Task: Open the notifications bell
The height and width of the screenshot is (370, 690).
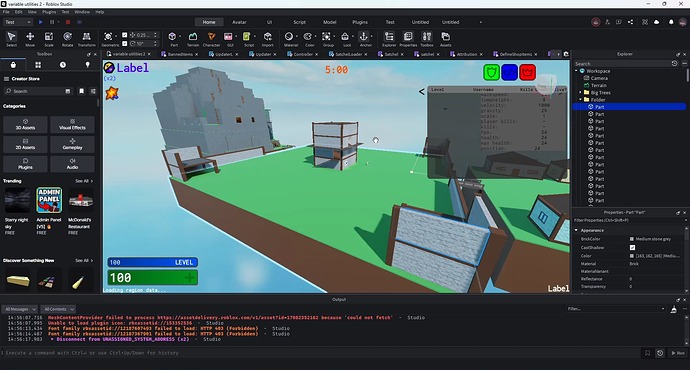Action: coord(671,22)
